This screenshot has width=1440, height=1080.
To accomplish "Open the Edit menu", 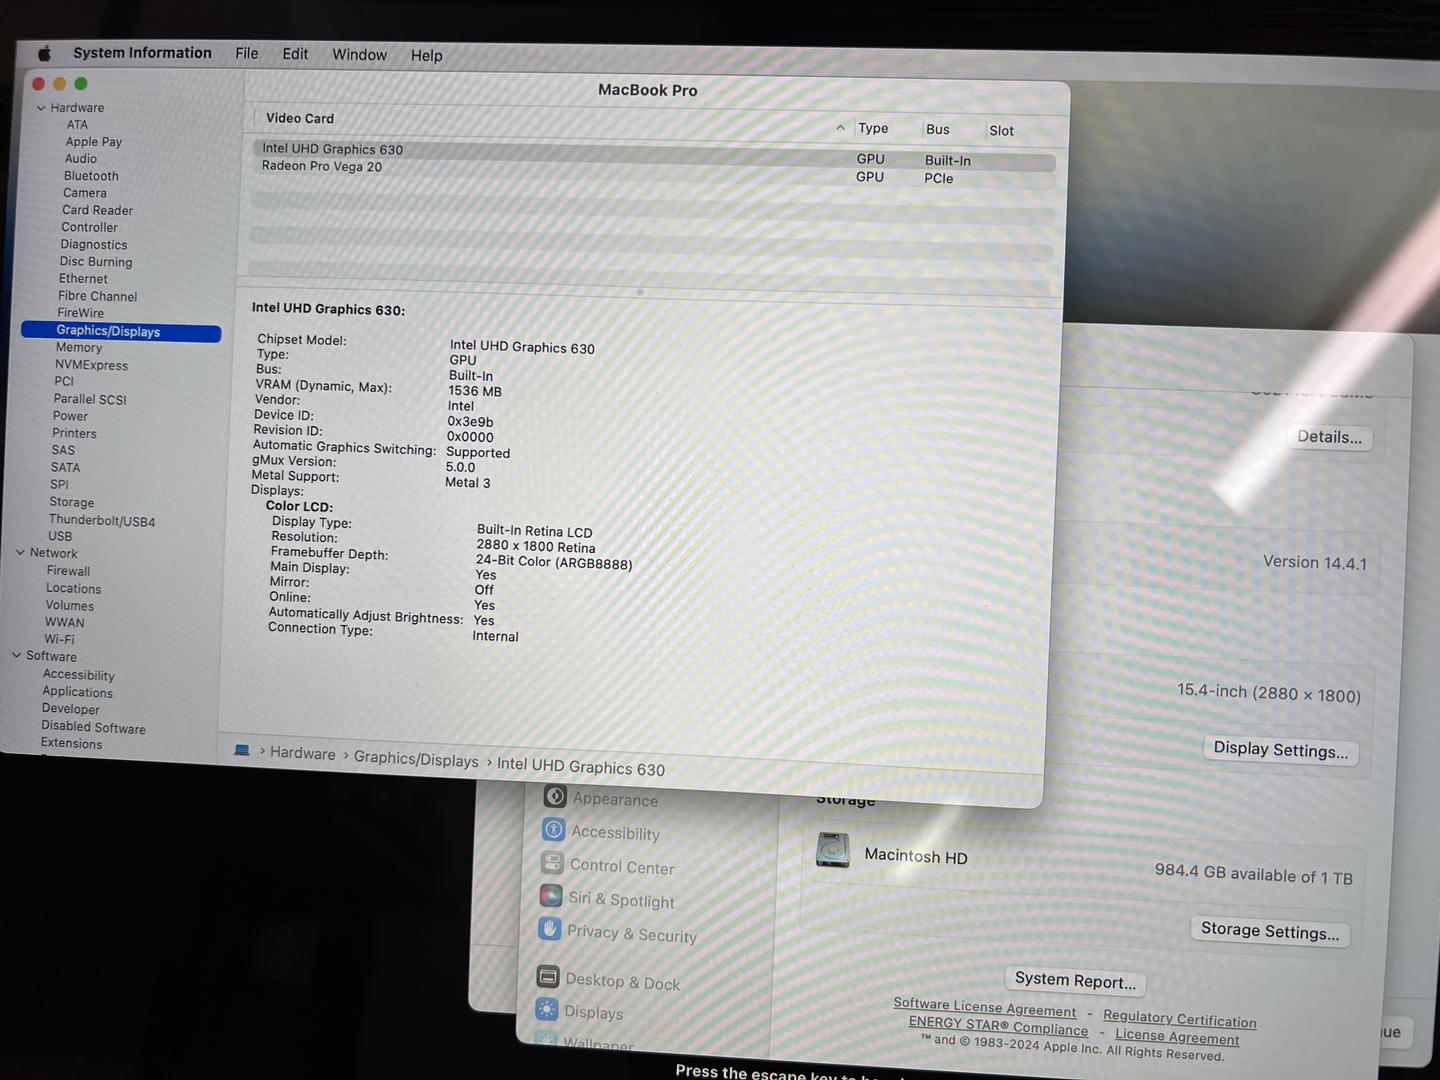I will point(295,54).
